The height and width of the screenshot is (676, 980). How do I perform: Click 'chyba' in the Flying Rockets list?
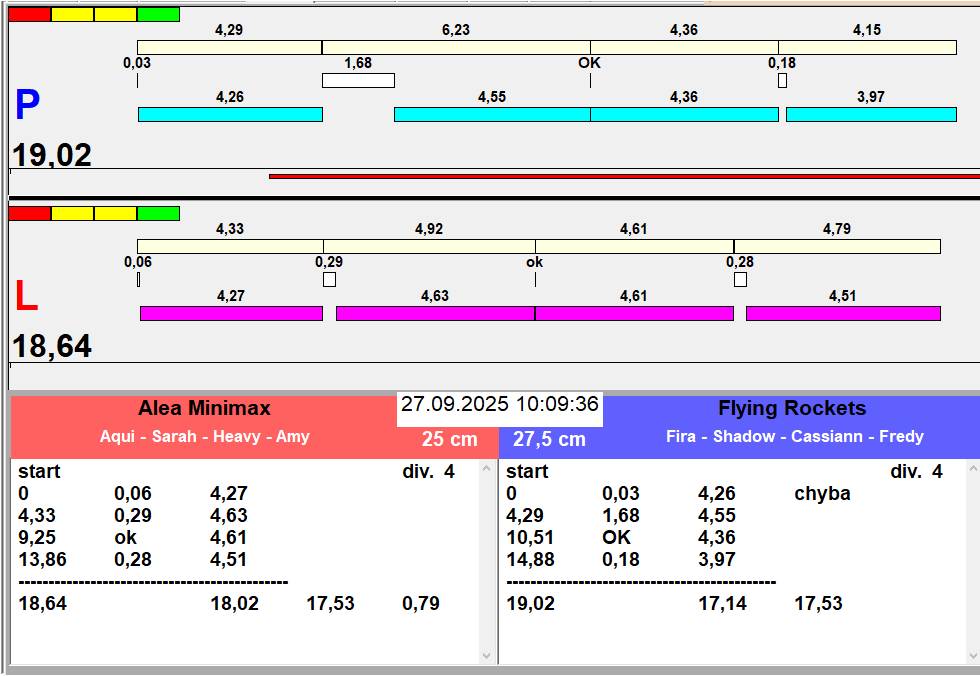tap(822, 494)
